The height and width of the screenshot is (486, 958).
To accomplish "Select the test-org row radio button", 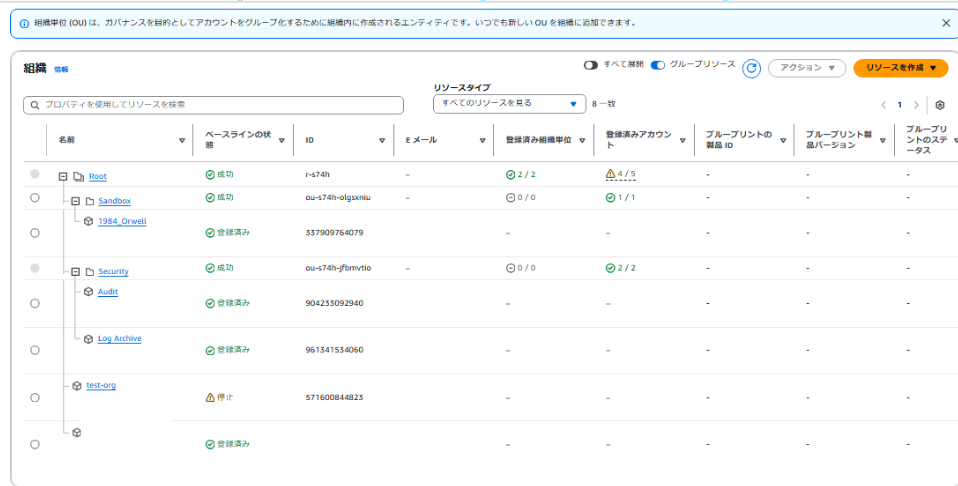I will point(35,397).
